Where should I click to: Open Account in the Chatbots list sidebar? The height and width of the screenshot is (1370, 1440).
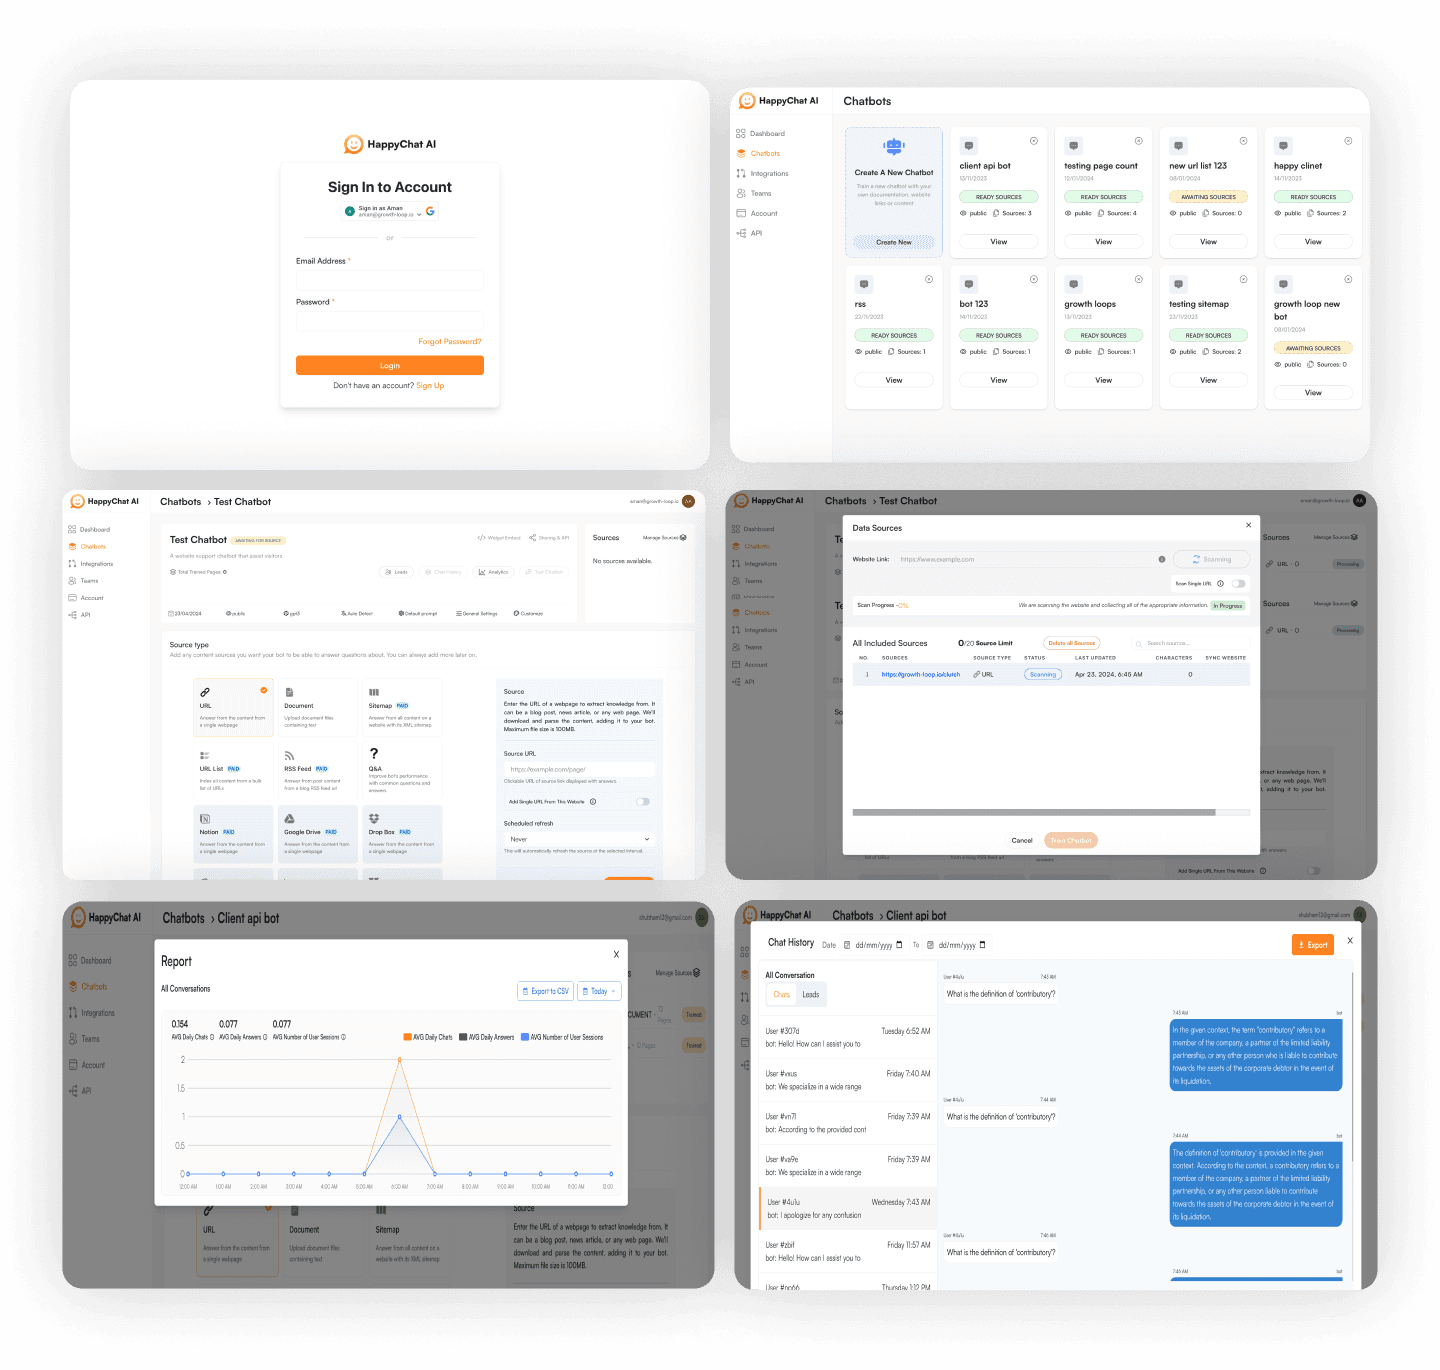pos(757,213)
